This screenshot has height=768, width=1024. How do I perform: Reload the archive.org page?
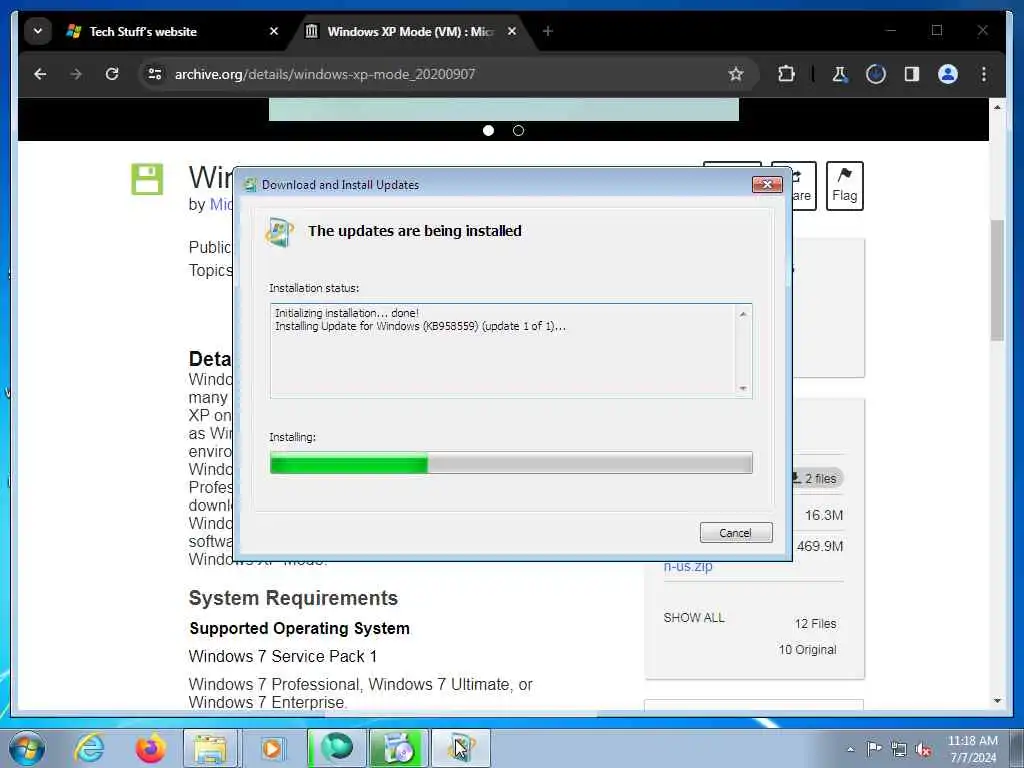[112, 74]
